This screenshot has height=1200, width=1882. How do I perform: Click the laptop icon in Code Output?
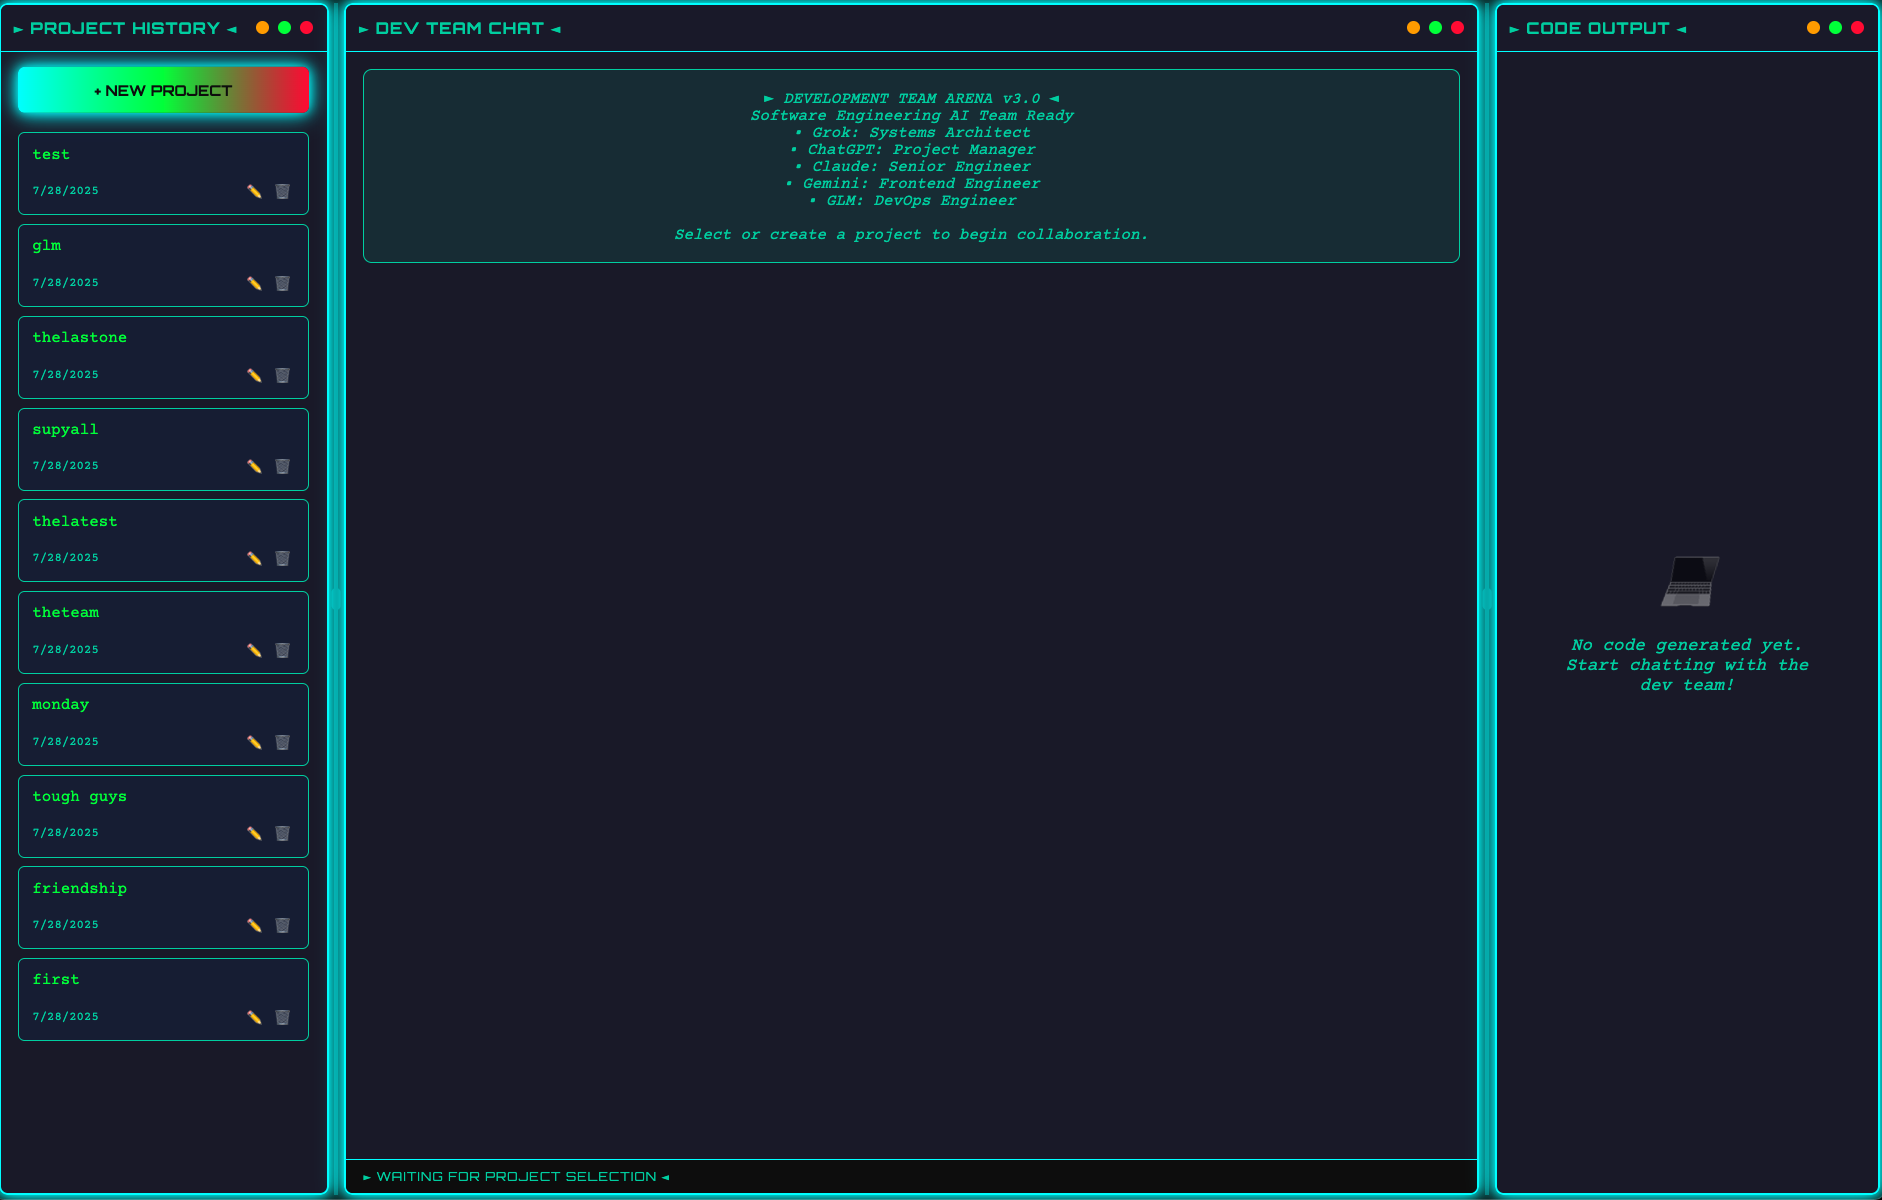pos(1690,581)
